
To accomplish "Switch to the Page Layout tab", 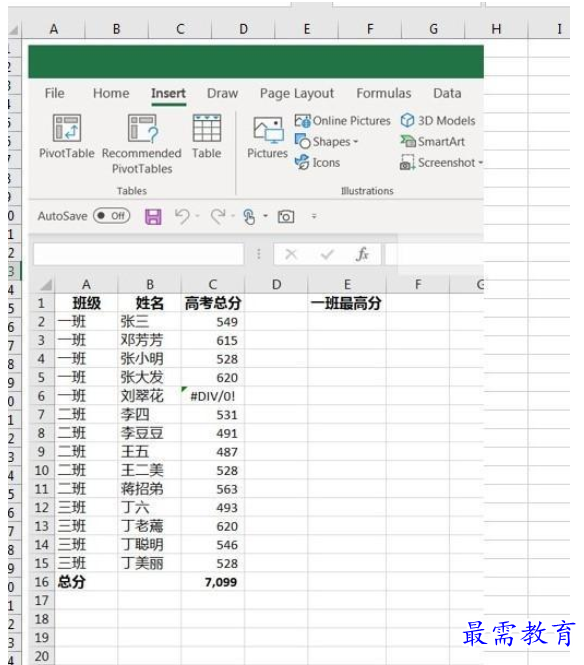I will (297, 93).
